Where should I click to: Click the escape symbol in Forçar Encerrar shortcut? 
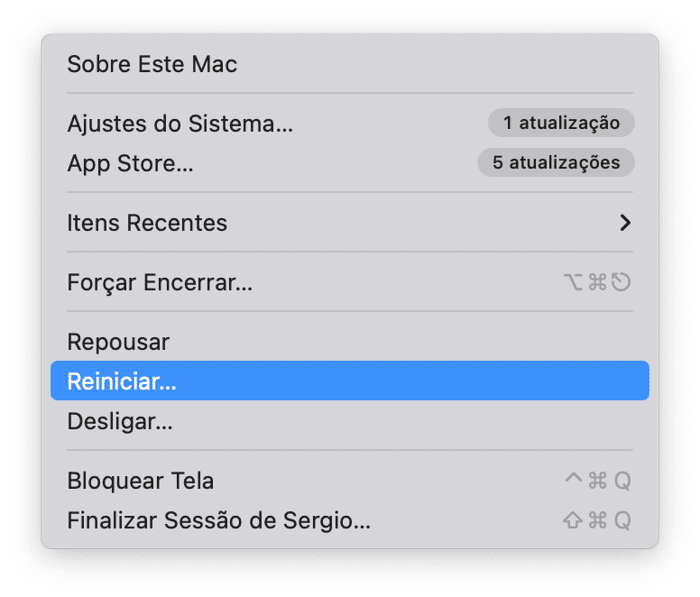click(x=621, y=282)
